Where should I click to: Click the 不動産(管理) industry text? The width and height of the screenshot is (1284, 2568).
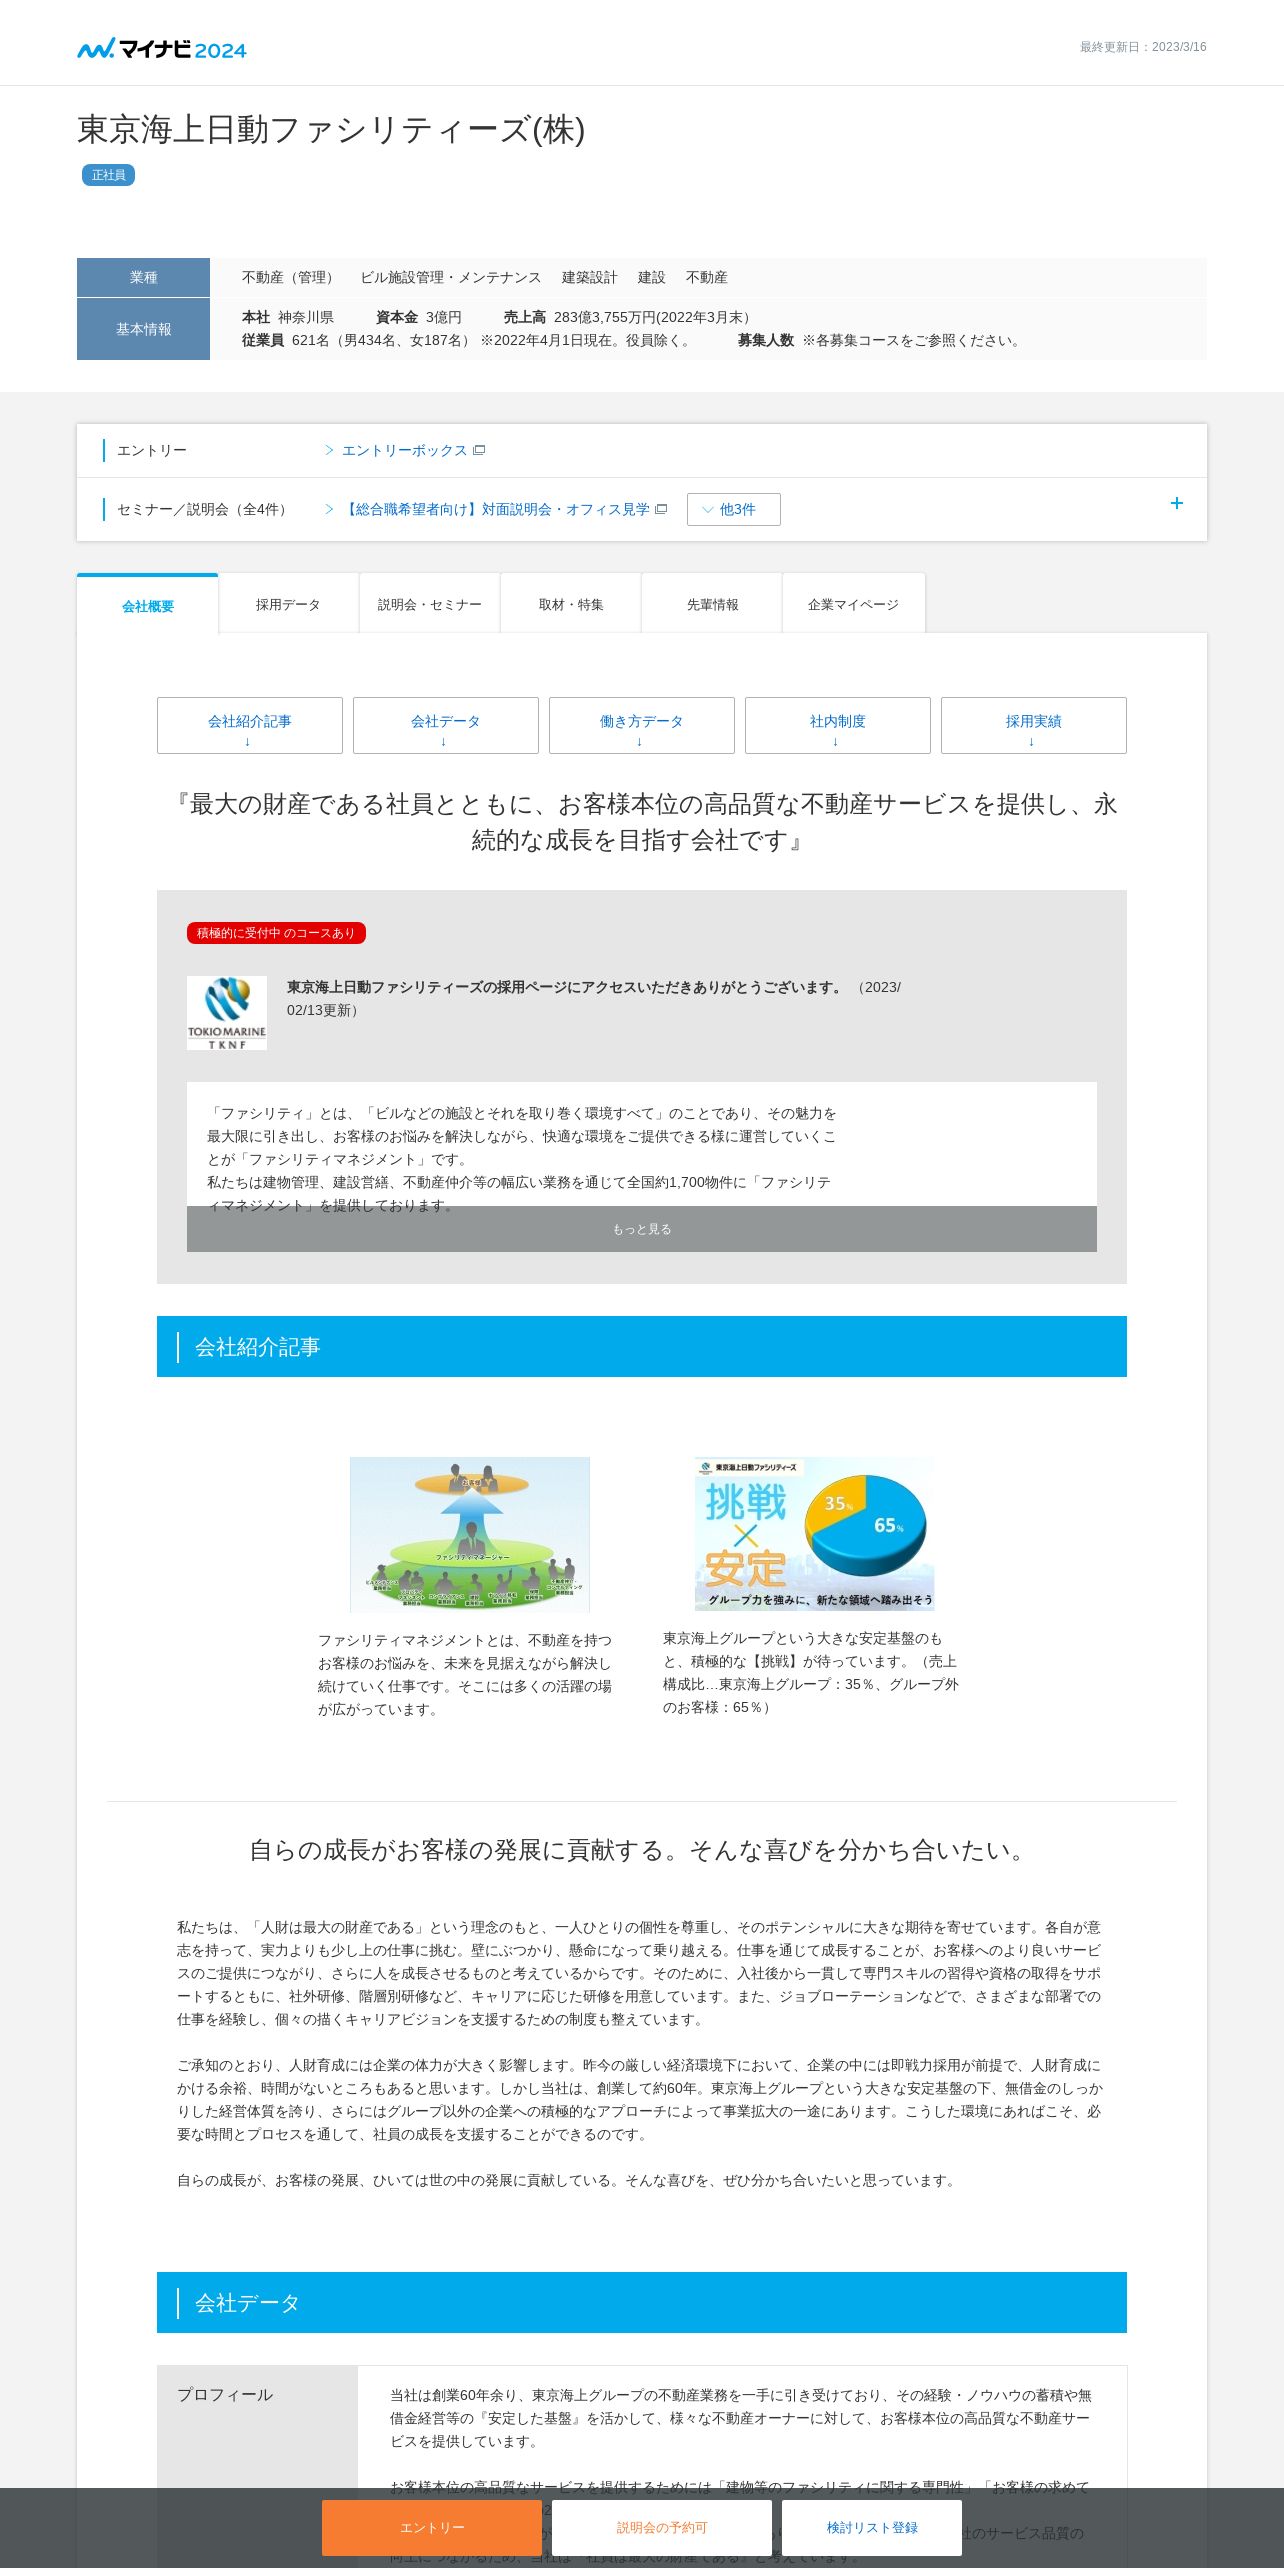point(291,278)
